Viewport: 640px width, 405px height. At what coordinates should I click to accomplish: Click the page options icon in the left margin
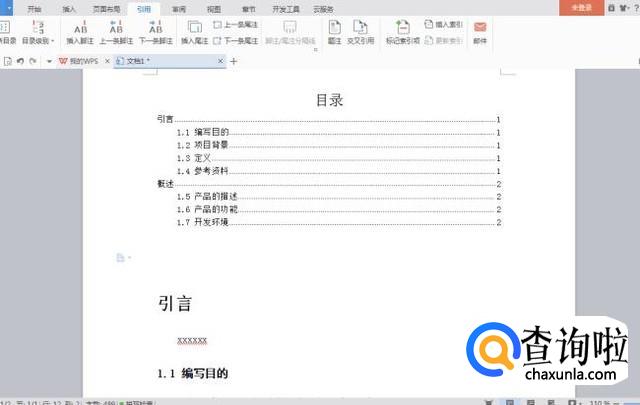click(x=121, y=258)
